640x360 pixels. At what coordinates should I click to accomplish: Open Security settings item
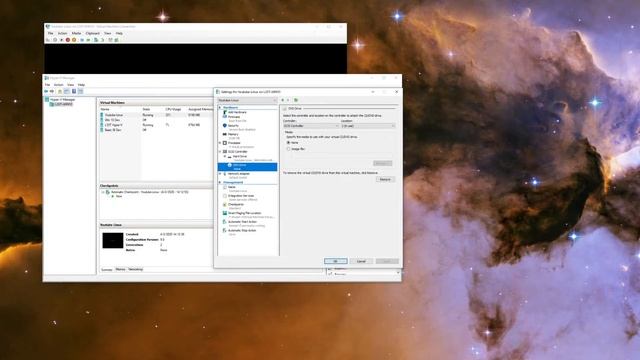point(233,126)
